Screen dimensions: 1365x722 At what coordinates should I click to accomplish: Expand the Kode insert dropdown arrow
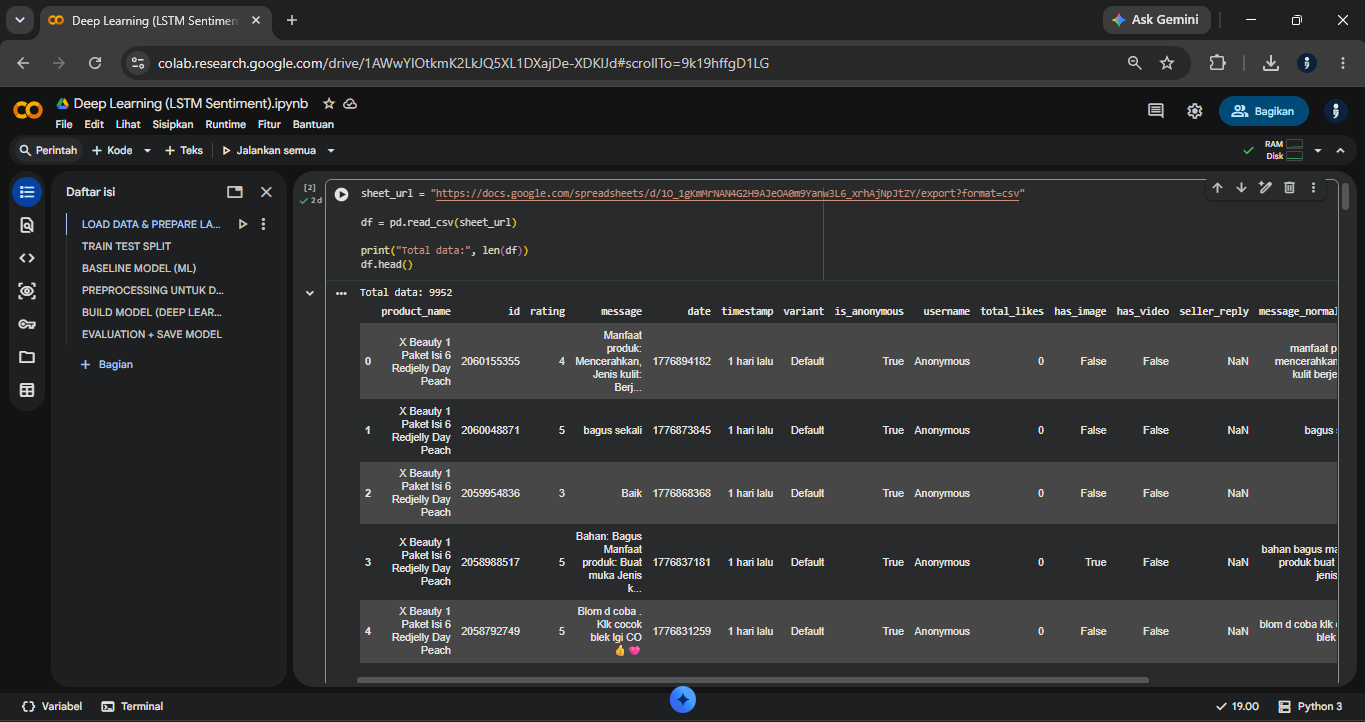pos(147,151)
